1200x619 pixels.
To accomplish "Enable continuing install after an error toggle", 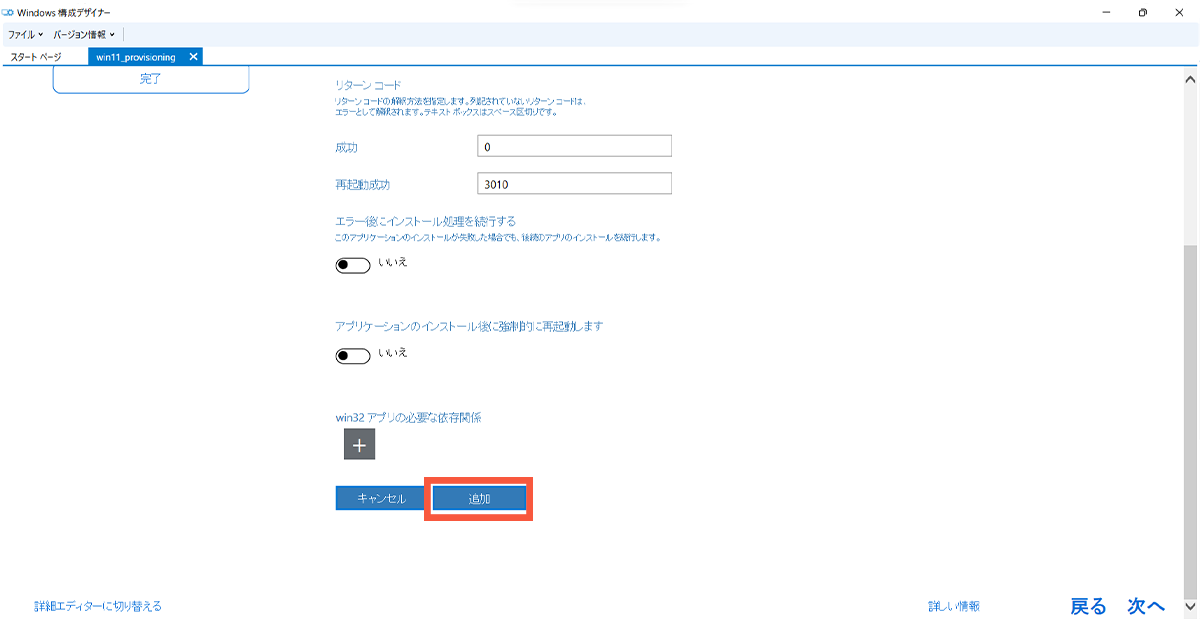I will coord(352,266).
